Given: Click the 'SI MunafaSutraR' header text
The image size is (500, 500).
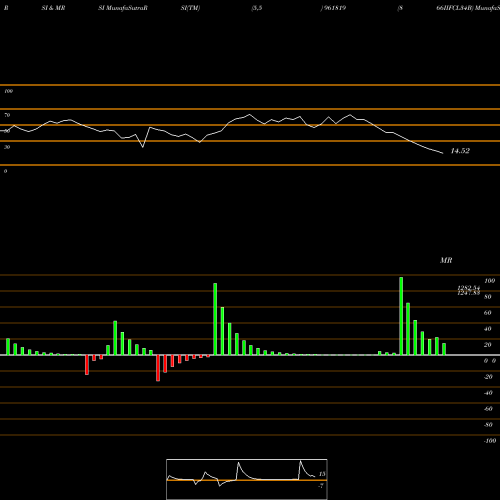Looking at the screenshot, I should (x=123, y=8).
